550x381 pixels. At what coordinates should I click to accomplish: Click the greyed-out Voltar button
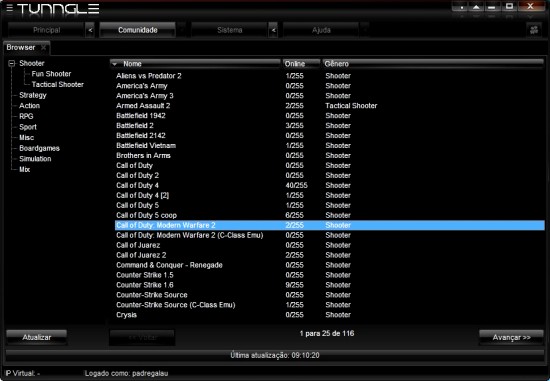[x=142, y=337]
